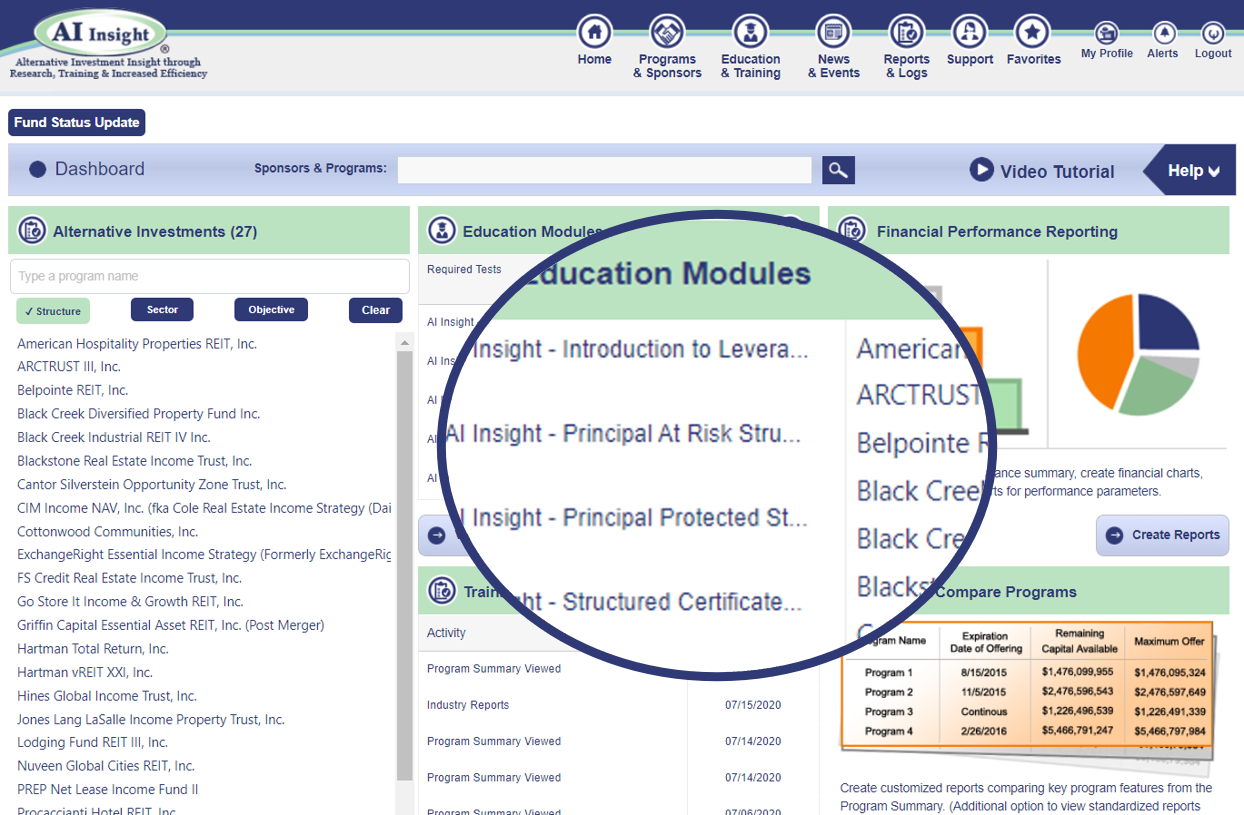Open the Favorites star icon
1244x815 pixels.
1033,33
